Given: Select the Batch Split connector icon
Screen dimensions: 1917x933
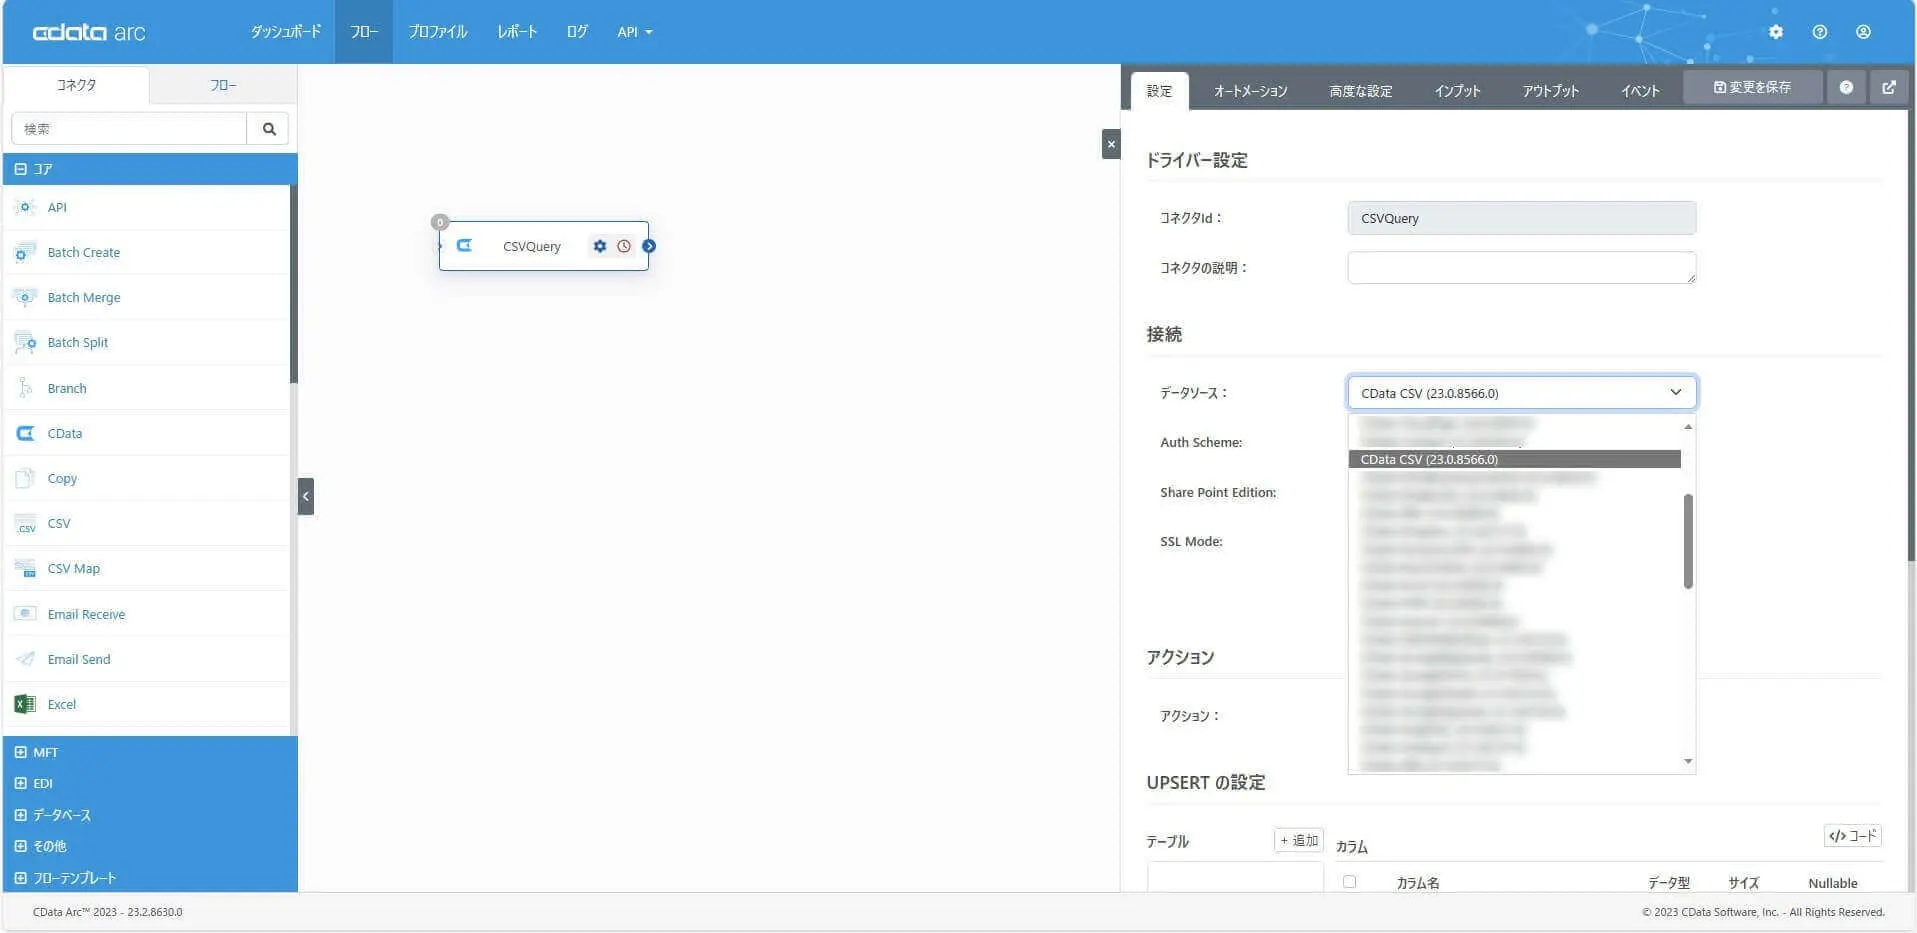Looking at the screenshot, I should (25, 342).
